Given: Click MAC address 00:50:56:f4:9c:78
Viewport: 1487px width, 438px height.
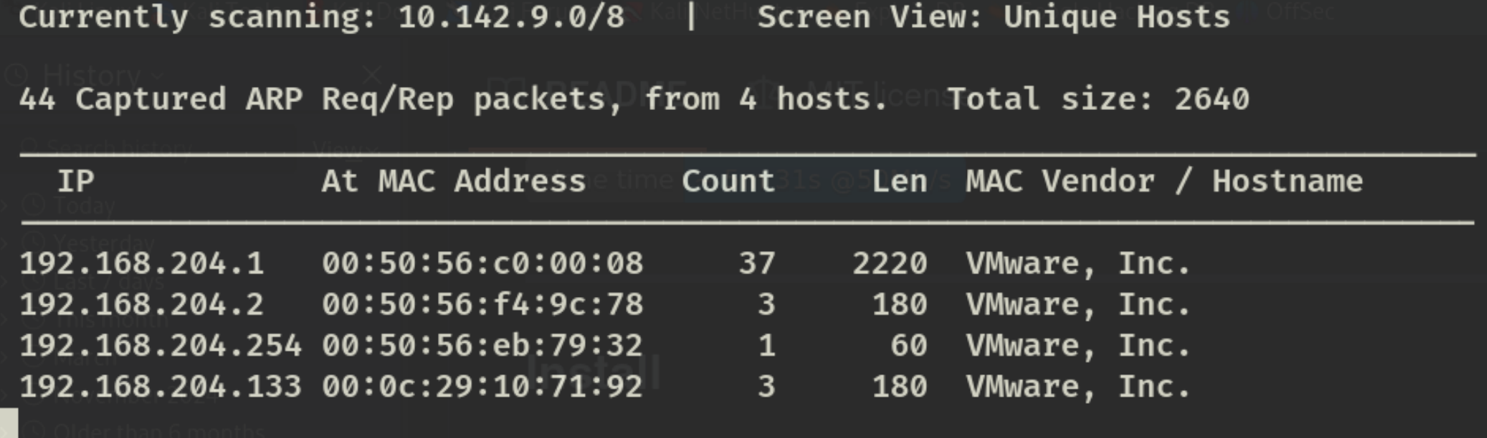Looking at the screenshot, I should tap(482, 304).
